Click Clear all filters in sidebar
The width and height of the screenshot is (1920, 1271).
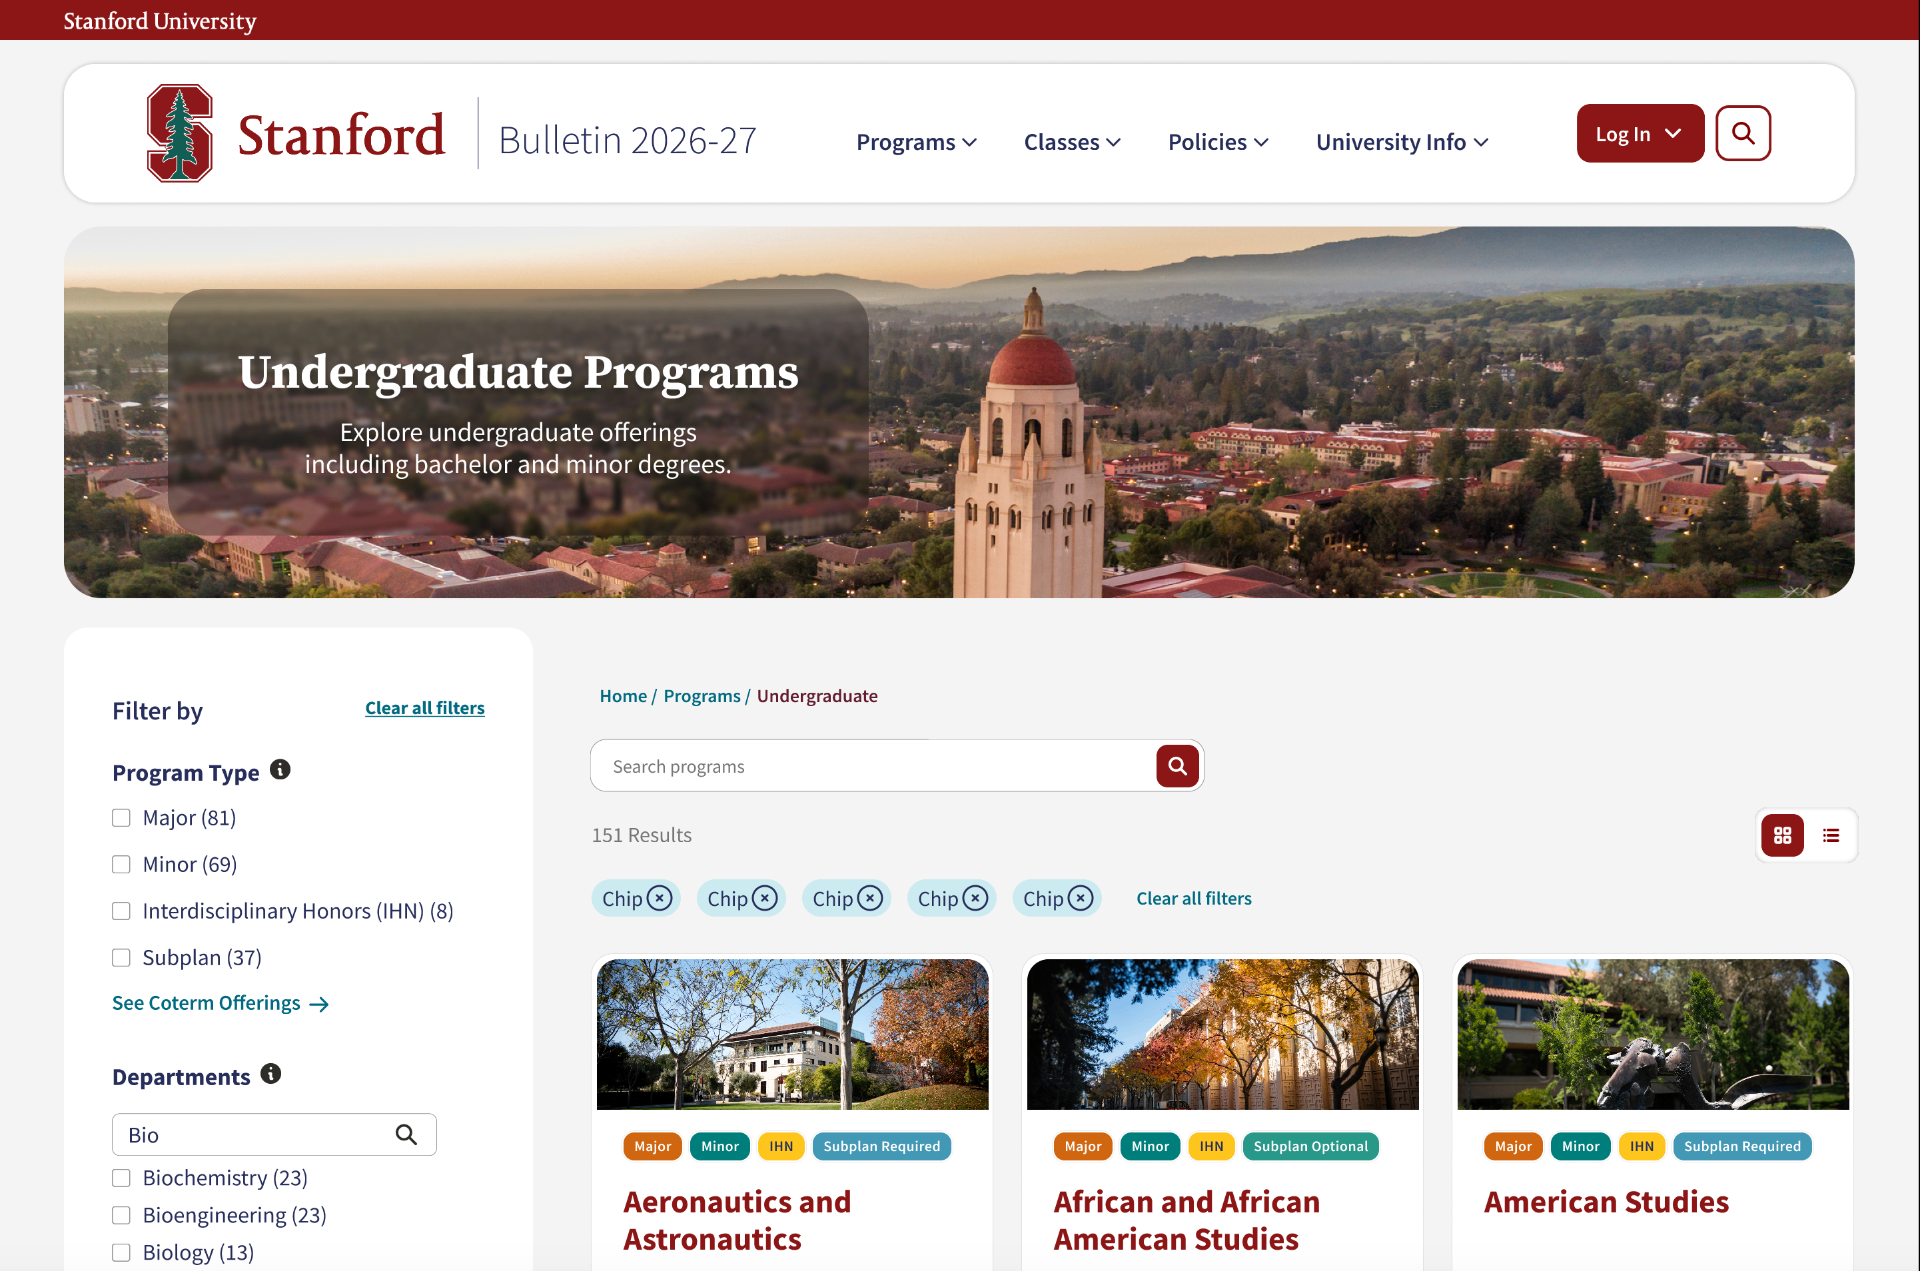click(425, 708)
